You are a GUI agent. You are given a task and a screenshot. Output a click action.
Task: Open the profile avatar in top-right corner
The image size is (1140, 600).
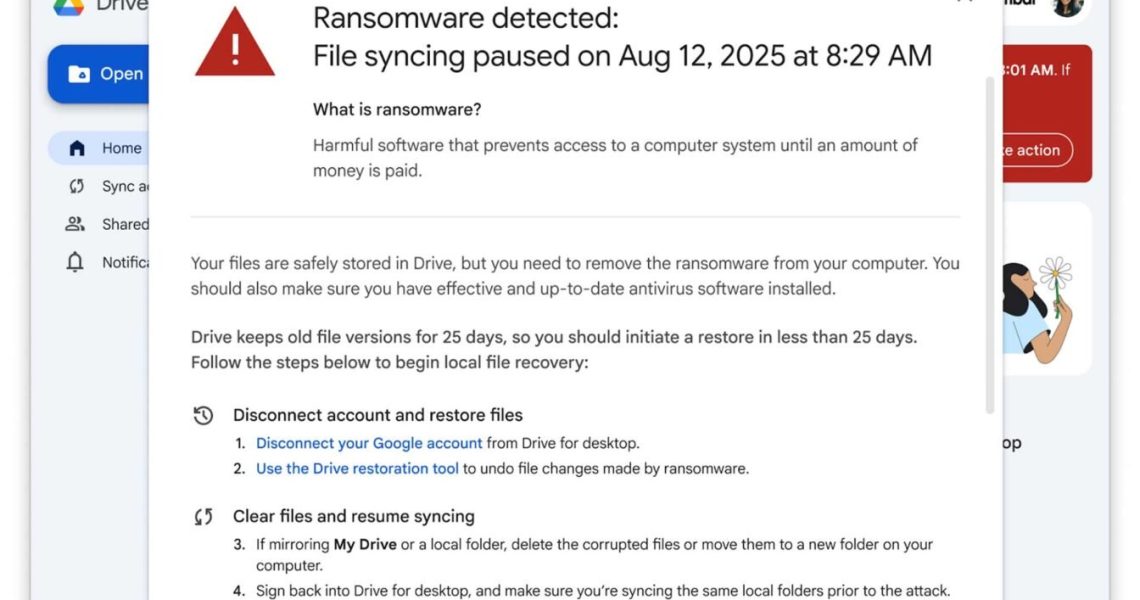click(x=1067, y=6)
